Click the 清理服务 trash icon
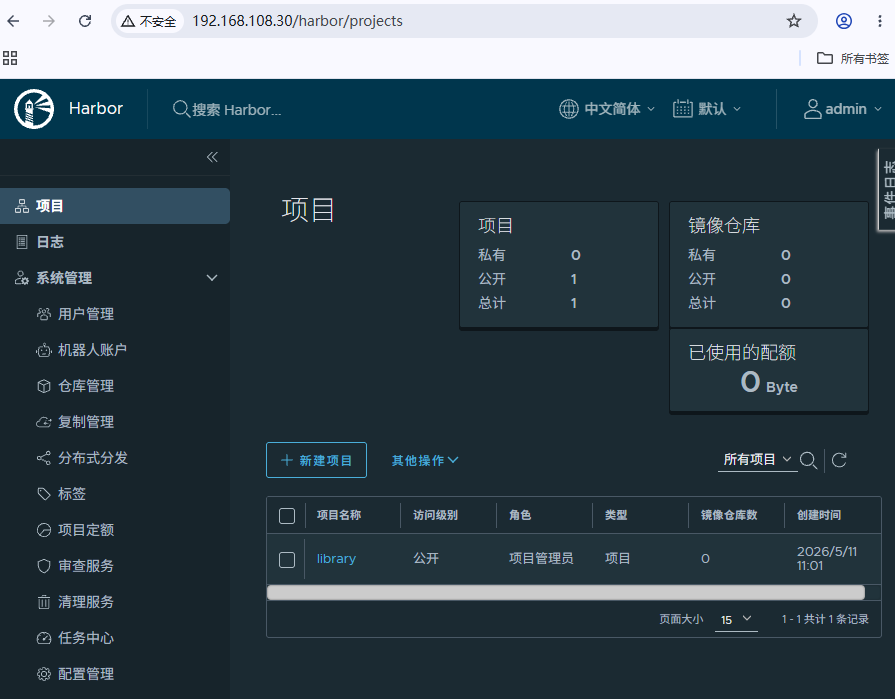 pyautogui.click(x=44, y=602)
